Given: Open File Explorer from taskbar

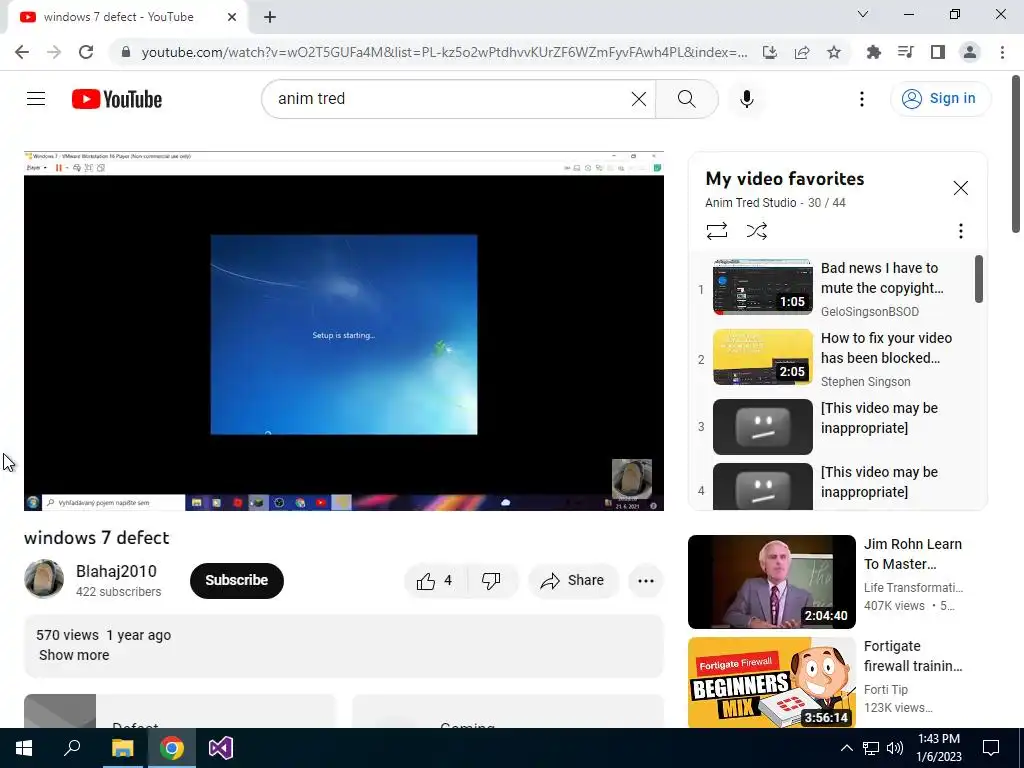Looking at the screenshot, I should (122, 748).
